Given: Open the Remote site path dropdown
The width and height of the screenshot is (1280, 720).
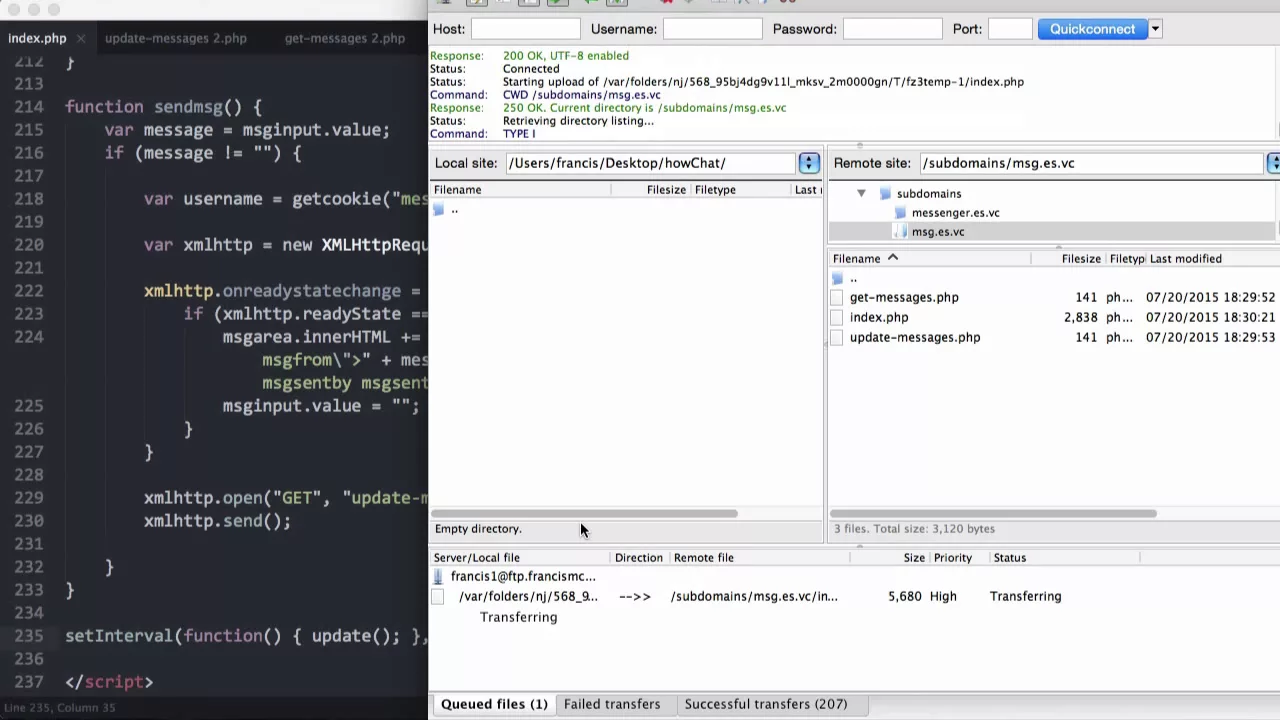Looking at the screenshot, I should tap(1274, 163).
